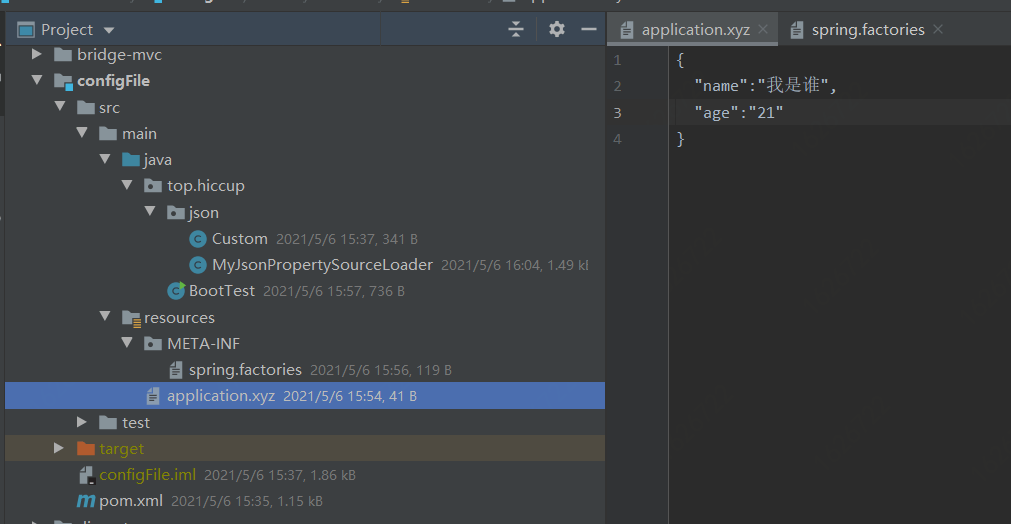Click the Collapse All icon in Project panel
Viewport: 1011px width, 524px height.
[516, 29]
